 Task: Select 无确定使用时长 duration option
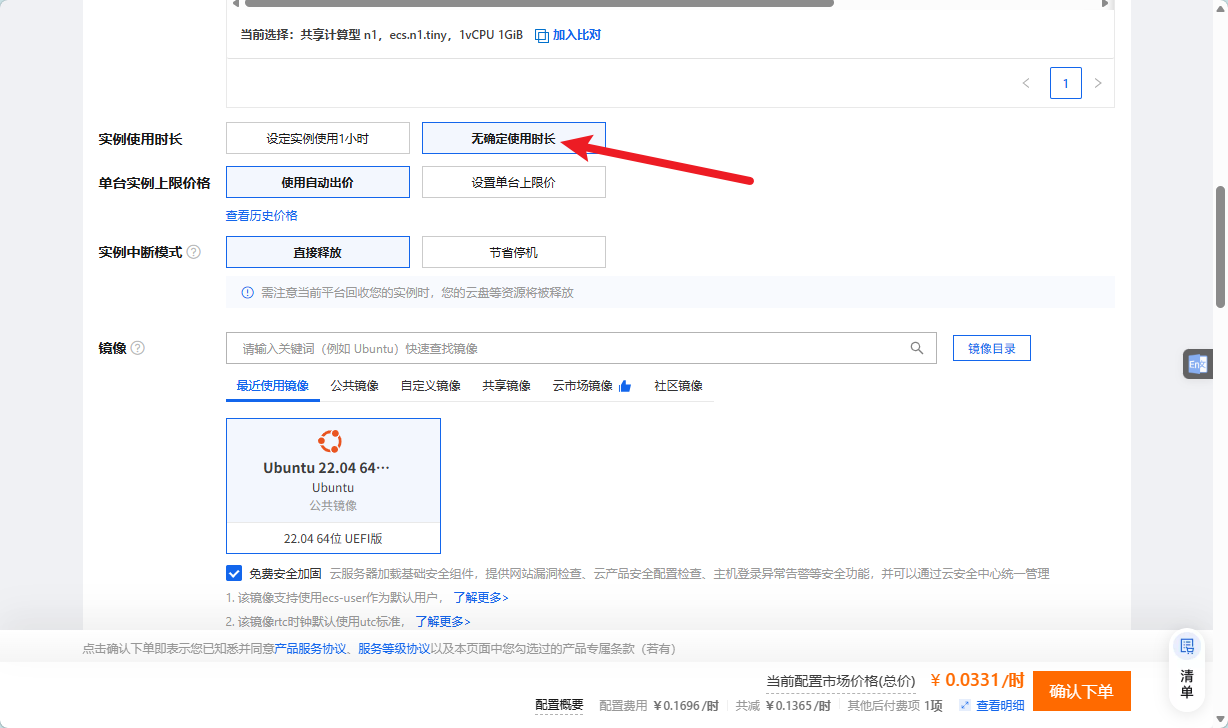[x=514, y=138]
